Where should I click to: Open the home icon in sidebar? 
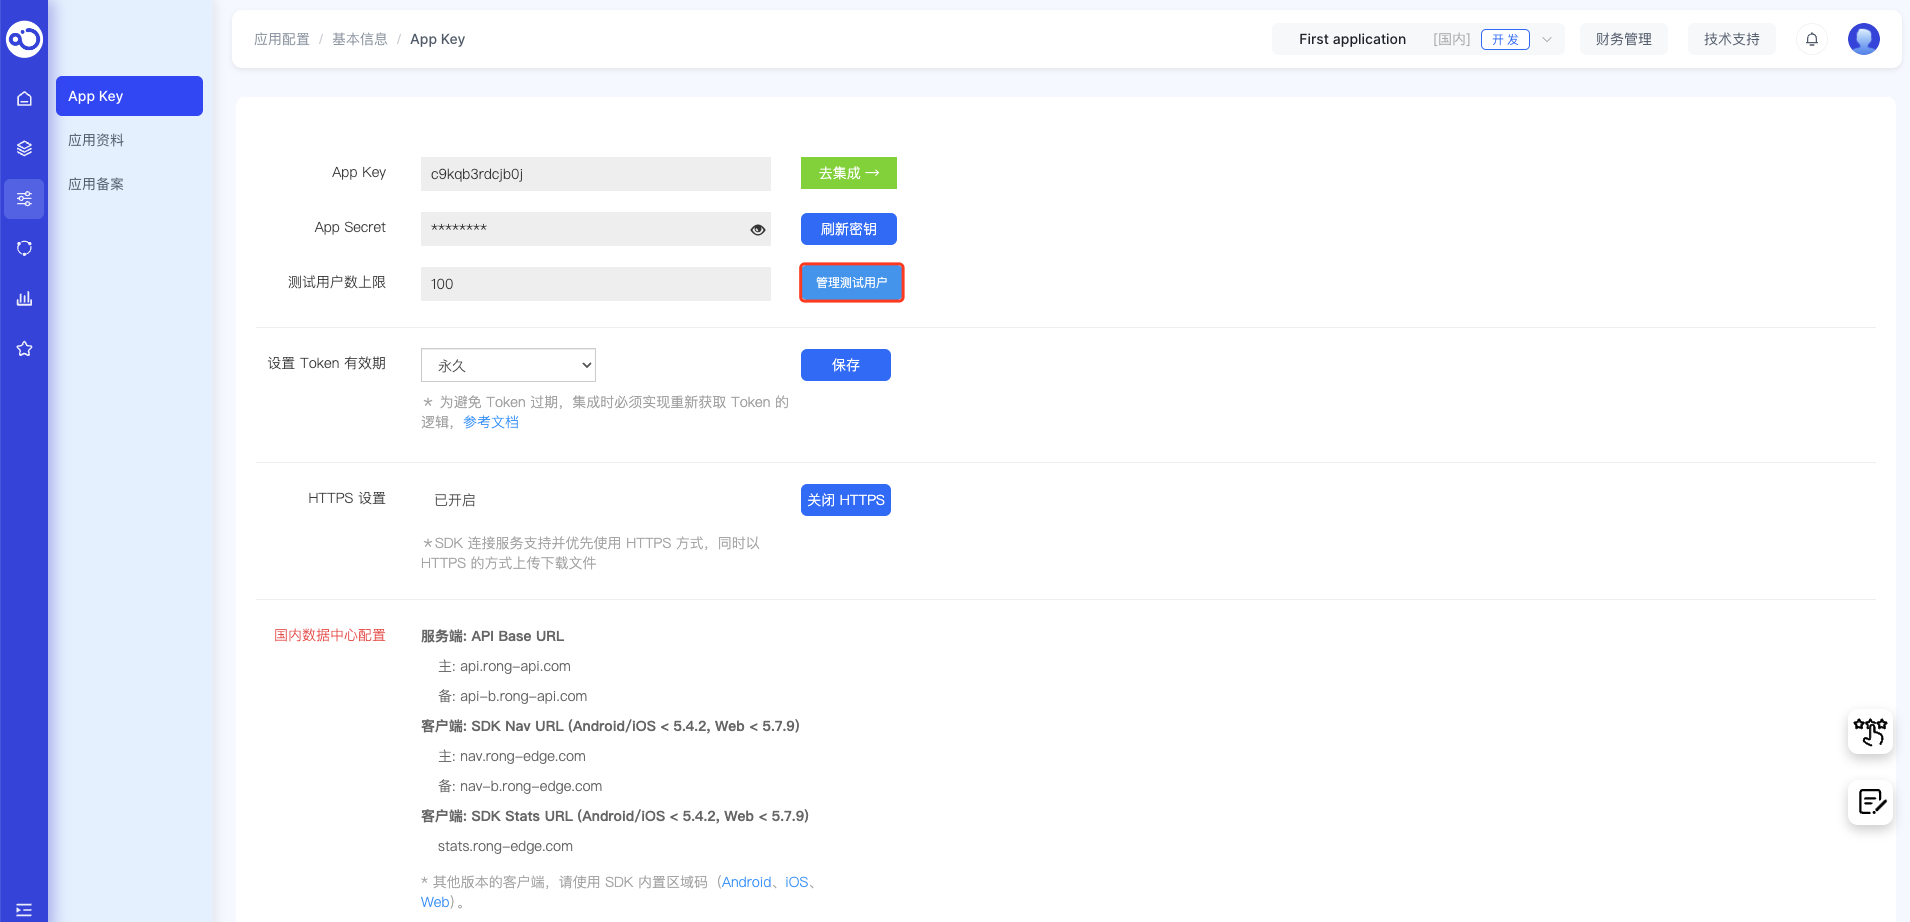(x=24, y=98)
